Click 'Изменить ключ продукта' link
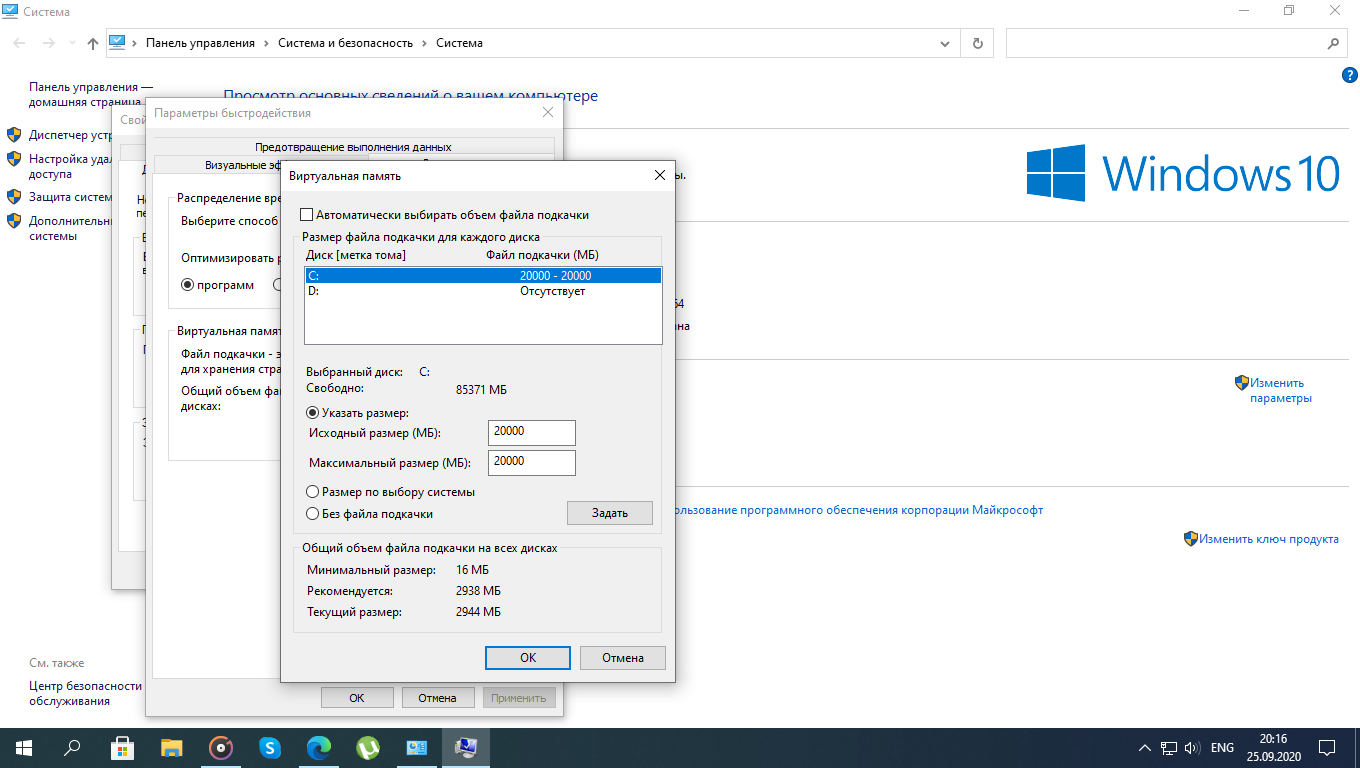 pyautogui.click(x=1269, y=539)
